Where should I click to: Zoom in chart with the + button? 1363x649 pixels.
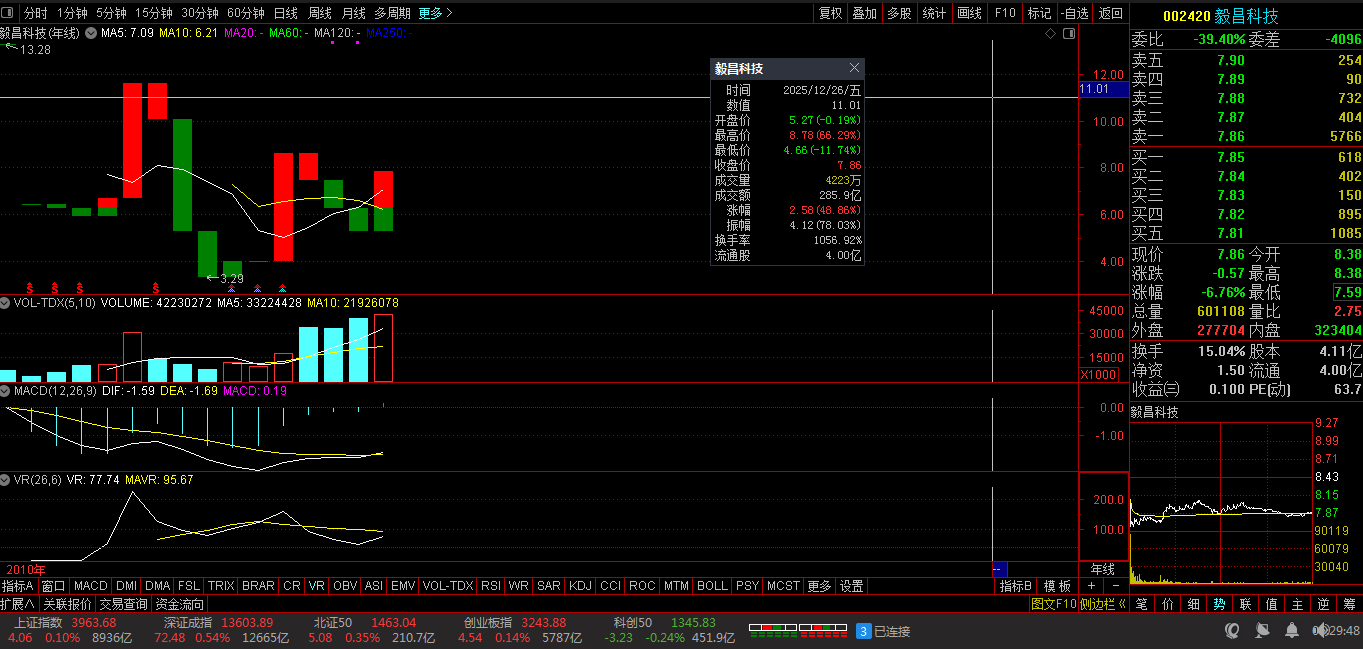1091,586
